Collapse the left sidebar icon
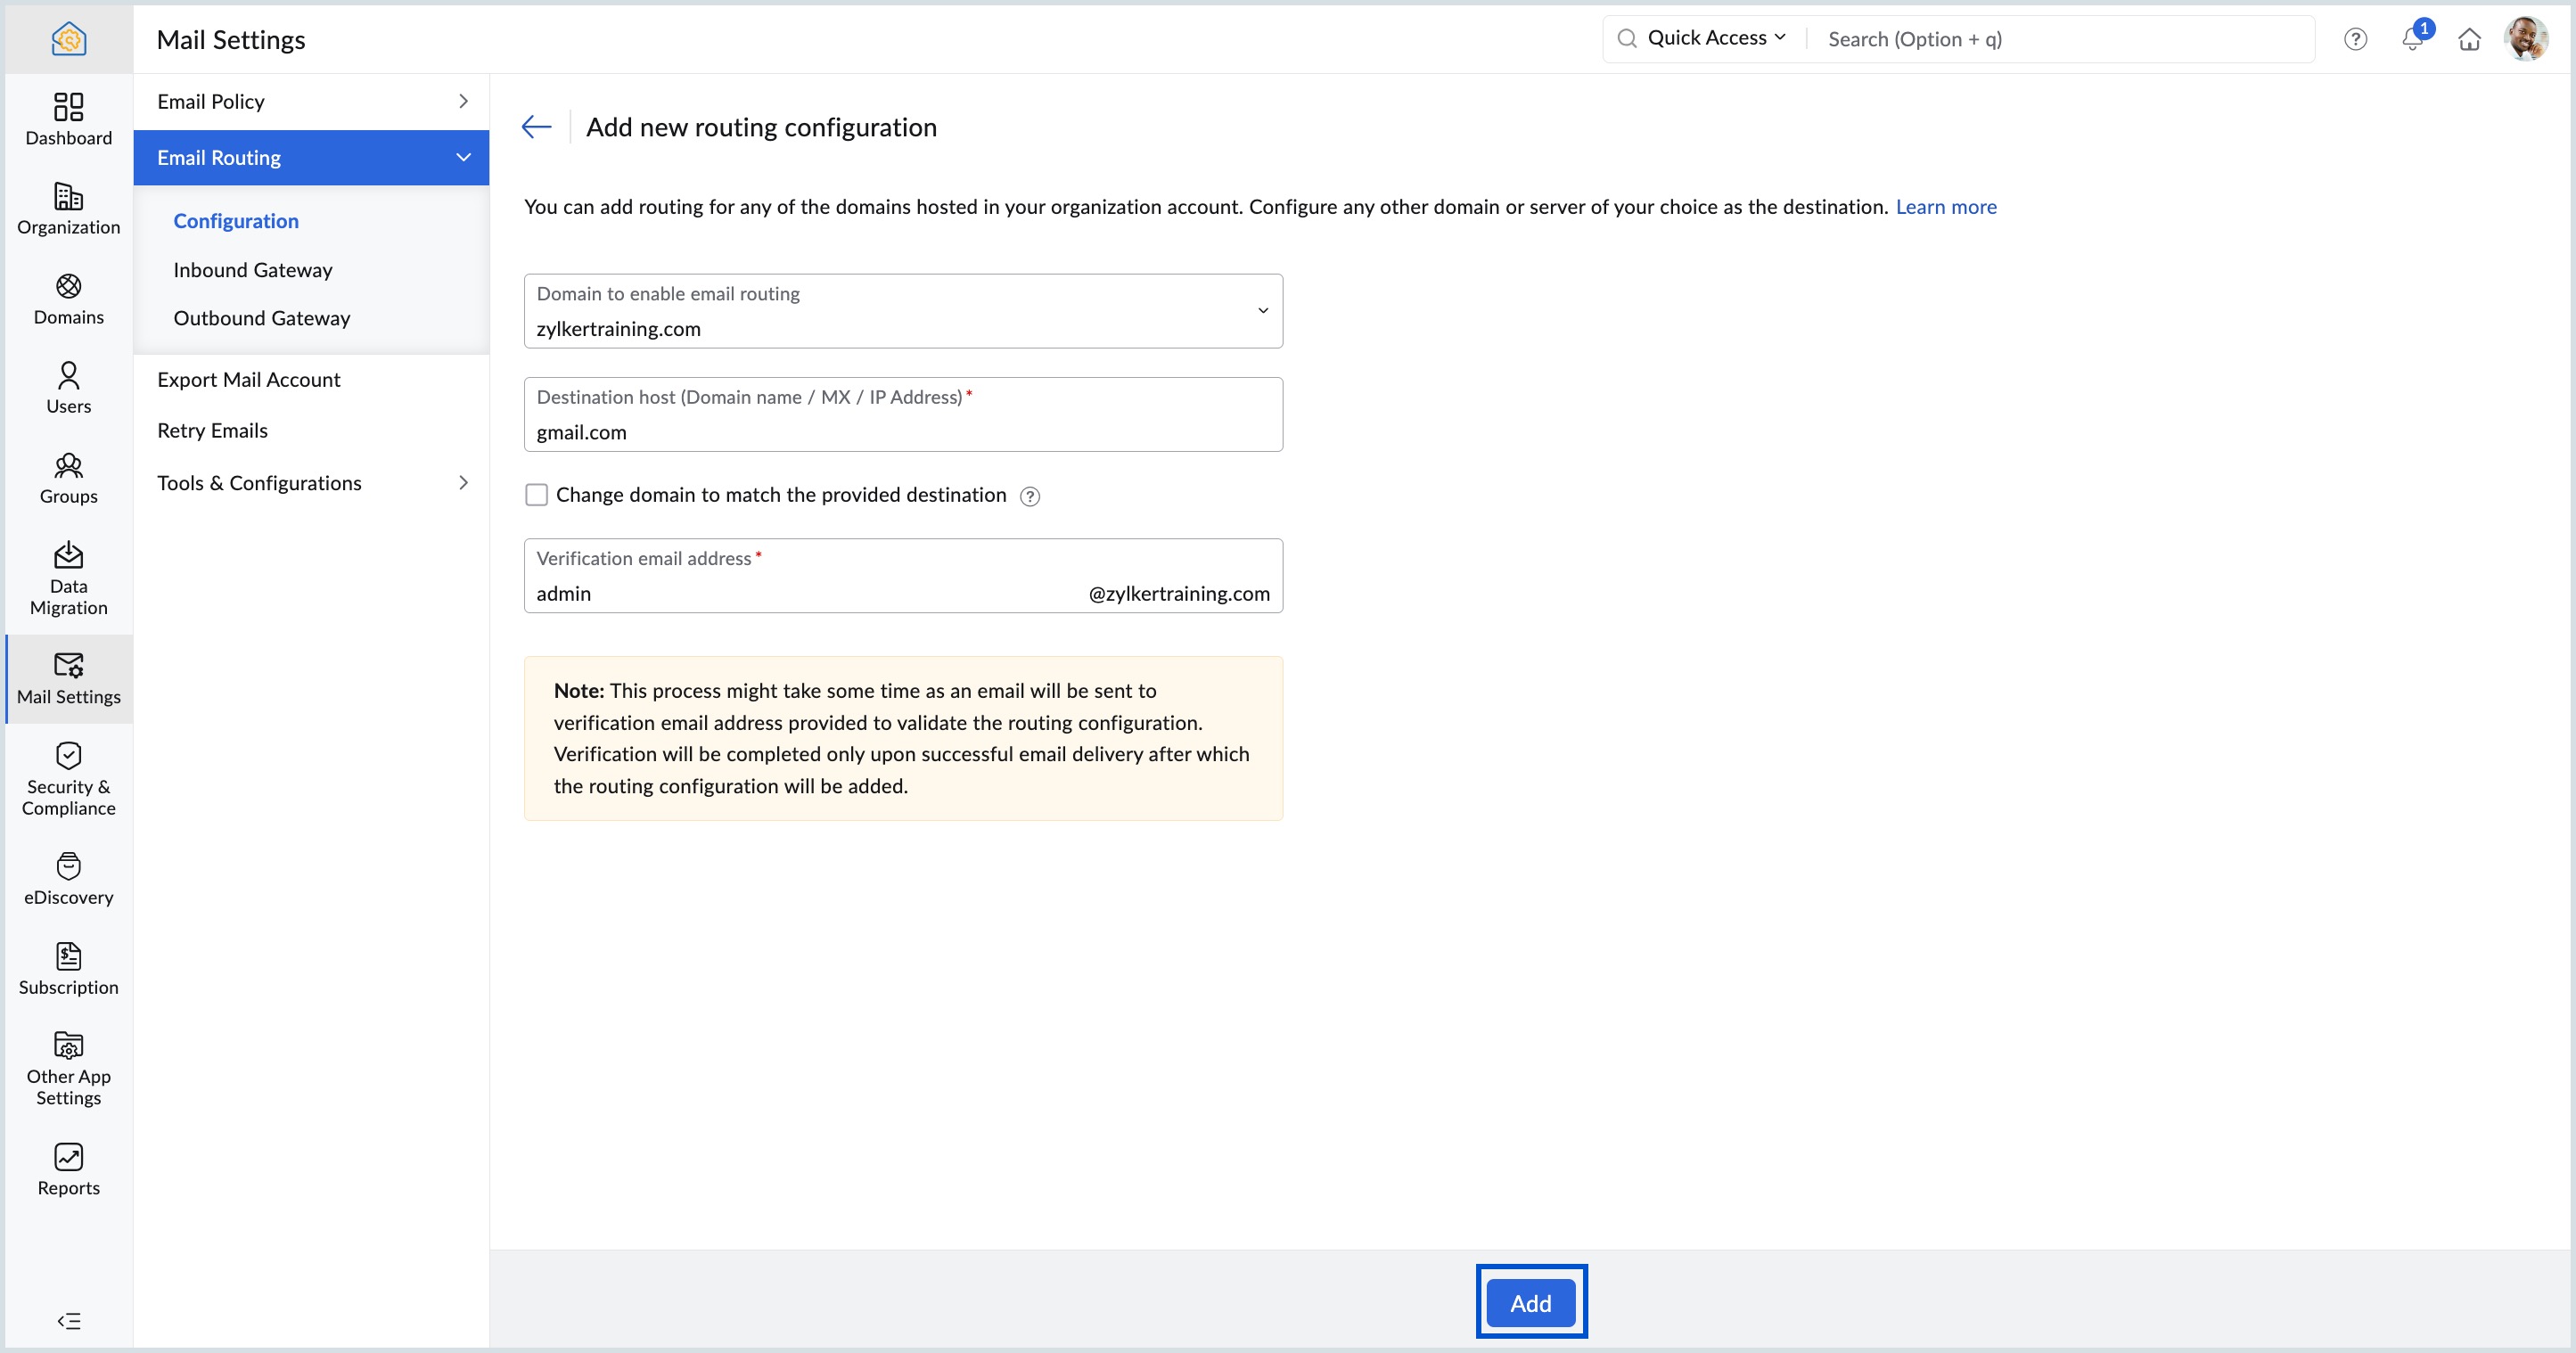Screen dimensions: 2576x1353 coord(68,1321)
